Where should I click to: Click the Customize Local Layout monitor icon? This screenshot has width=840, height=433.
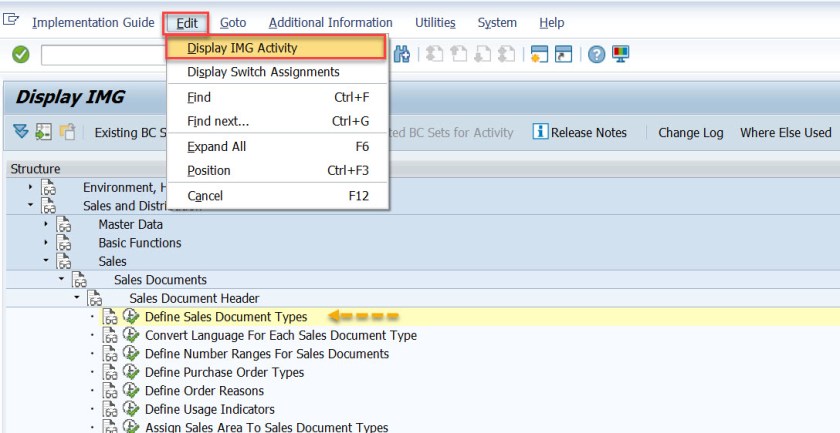(621, 54)
